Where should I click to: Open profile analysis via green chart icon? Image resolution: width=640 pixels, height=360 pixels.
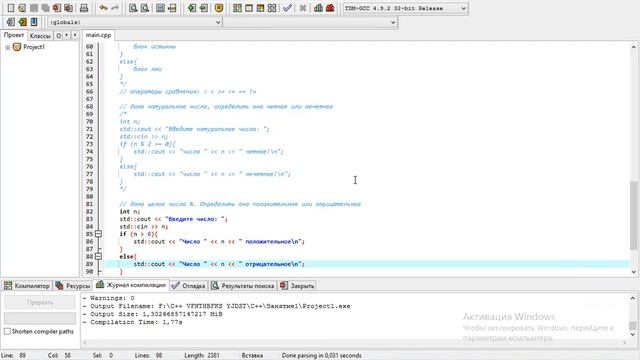pyautogui.click(x=318, y=8)
